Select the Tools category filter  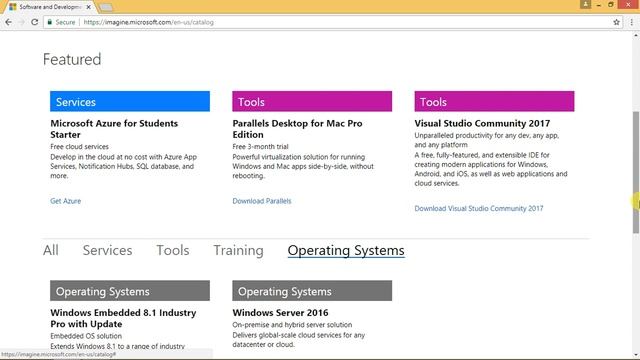(173, 250)
